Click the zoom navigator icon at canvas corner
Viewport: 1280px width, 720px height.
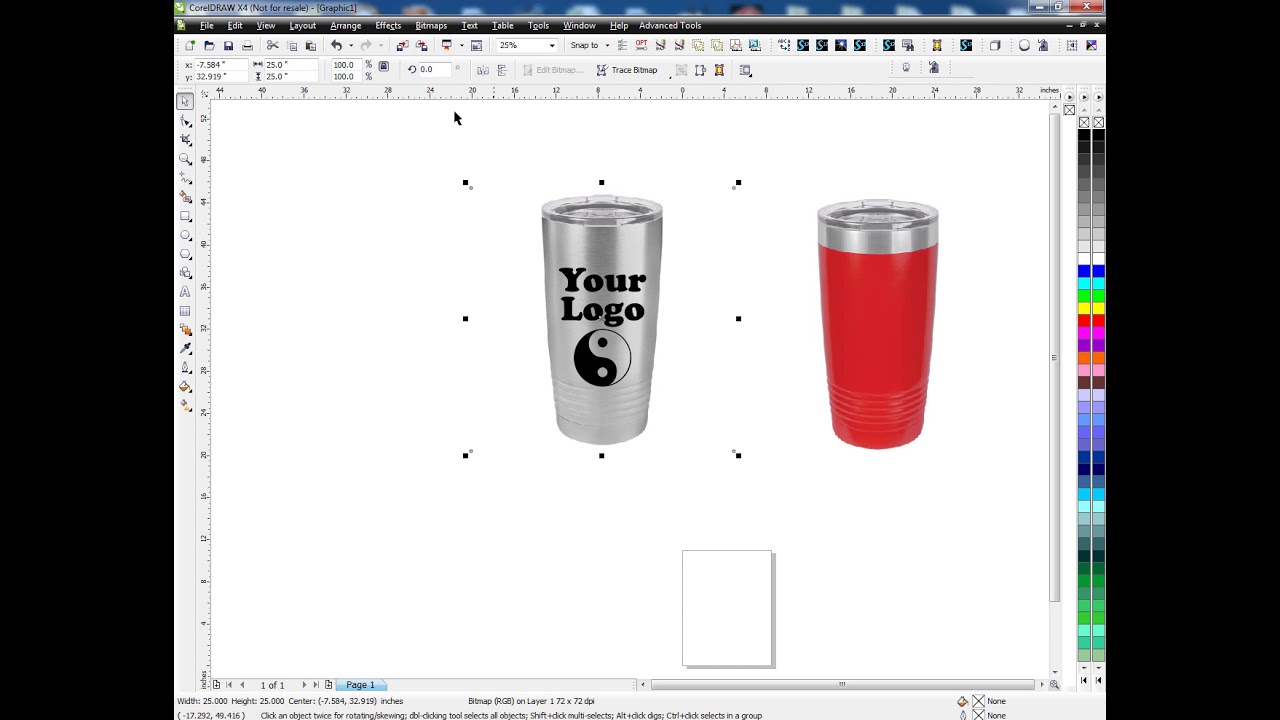tap(1054, 685)
